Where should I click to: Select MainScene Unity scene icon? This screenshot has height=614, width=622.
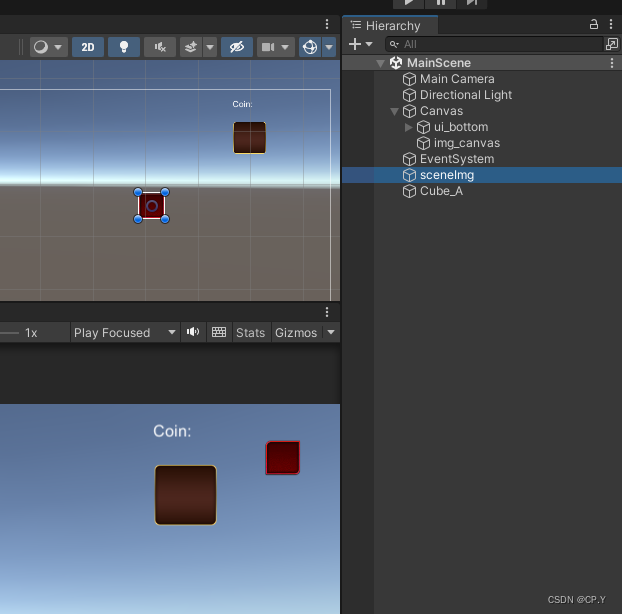pos(396,63)
